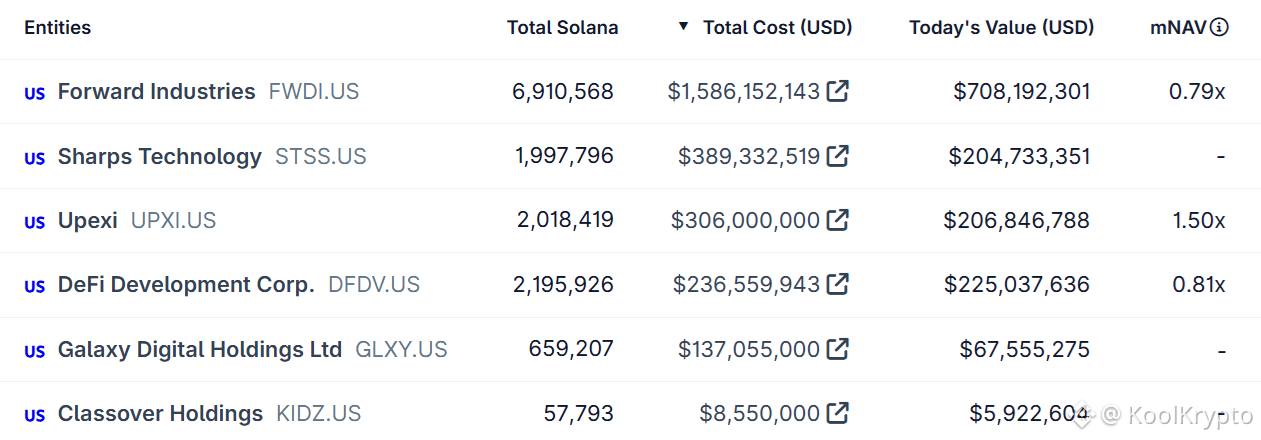
Task: Open Forward Industries cost source link icon
Action: tap(838, 92)
